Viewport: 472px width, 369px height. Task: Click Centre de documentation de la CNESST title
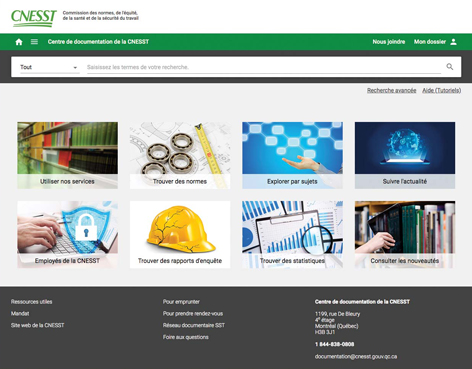(x=98, y=42)
